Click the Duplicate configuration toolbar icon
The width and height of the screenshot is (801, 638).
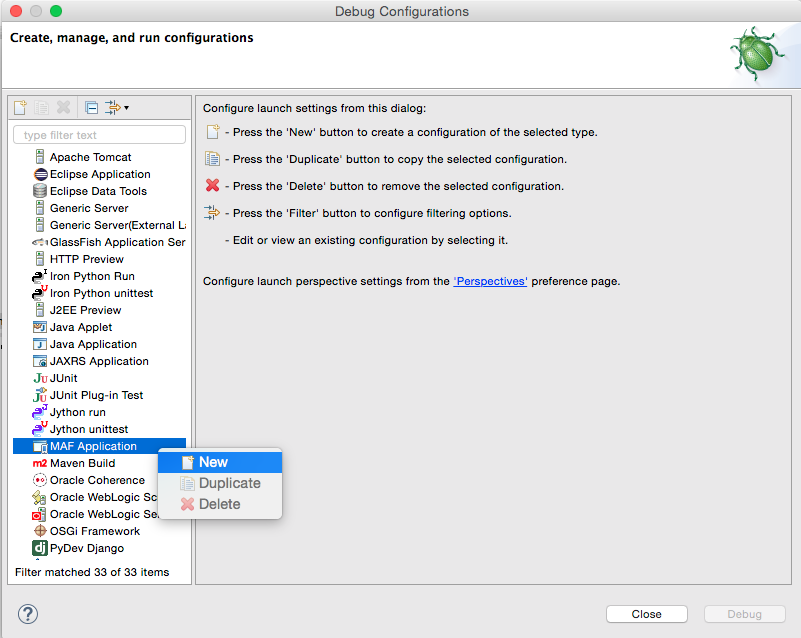tap(41, 107)
